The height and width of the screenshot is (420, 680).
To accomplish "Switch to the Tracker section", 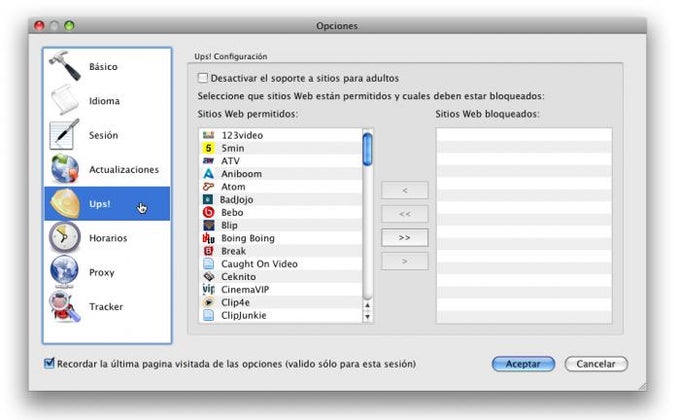I will pyautogui.click(x=107, y=306).
